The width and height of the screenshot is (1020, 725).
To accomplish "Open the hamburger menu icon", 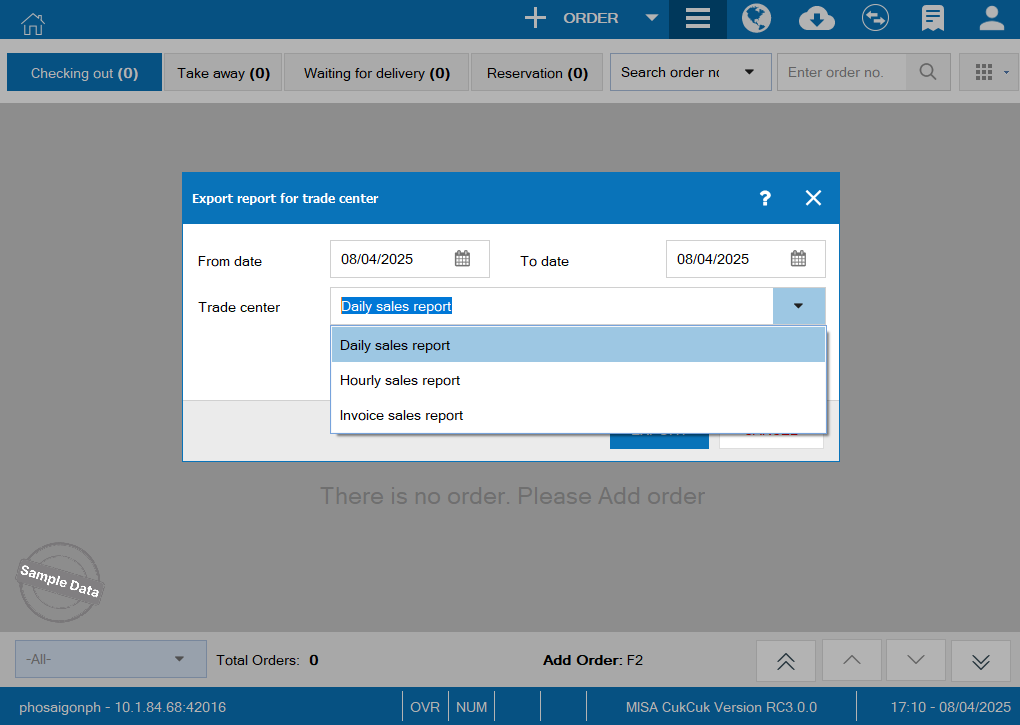I will coord(697,19).
